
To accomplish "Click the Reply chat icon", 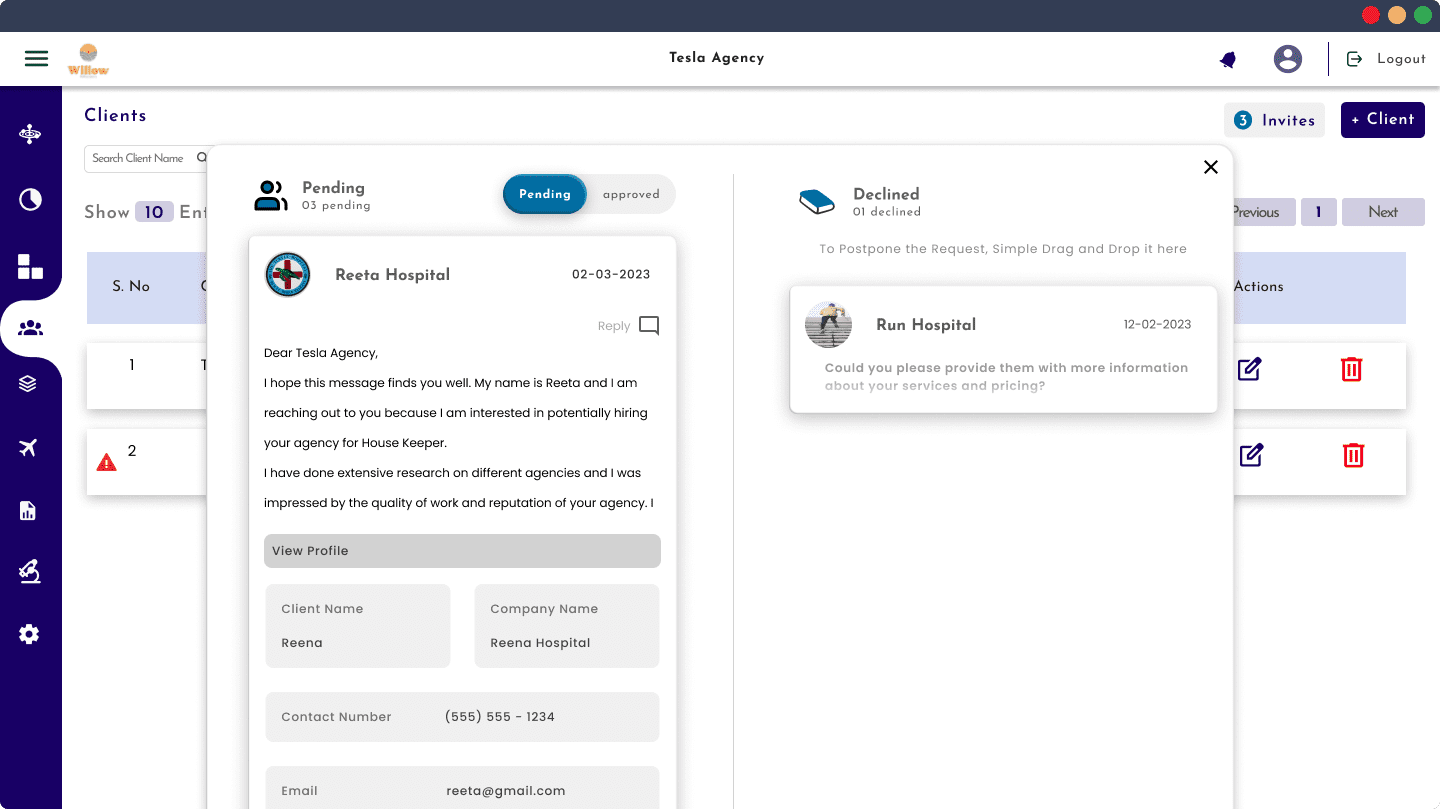I will tap(649, 325).
